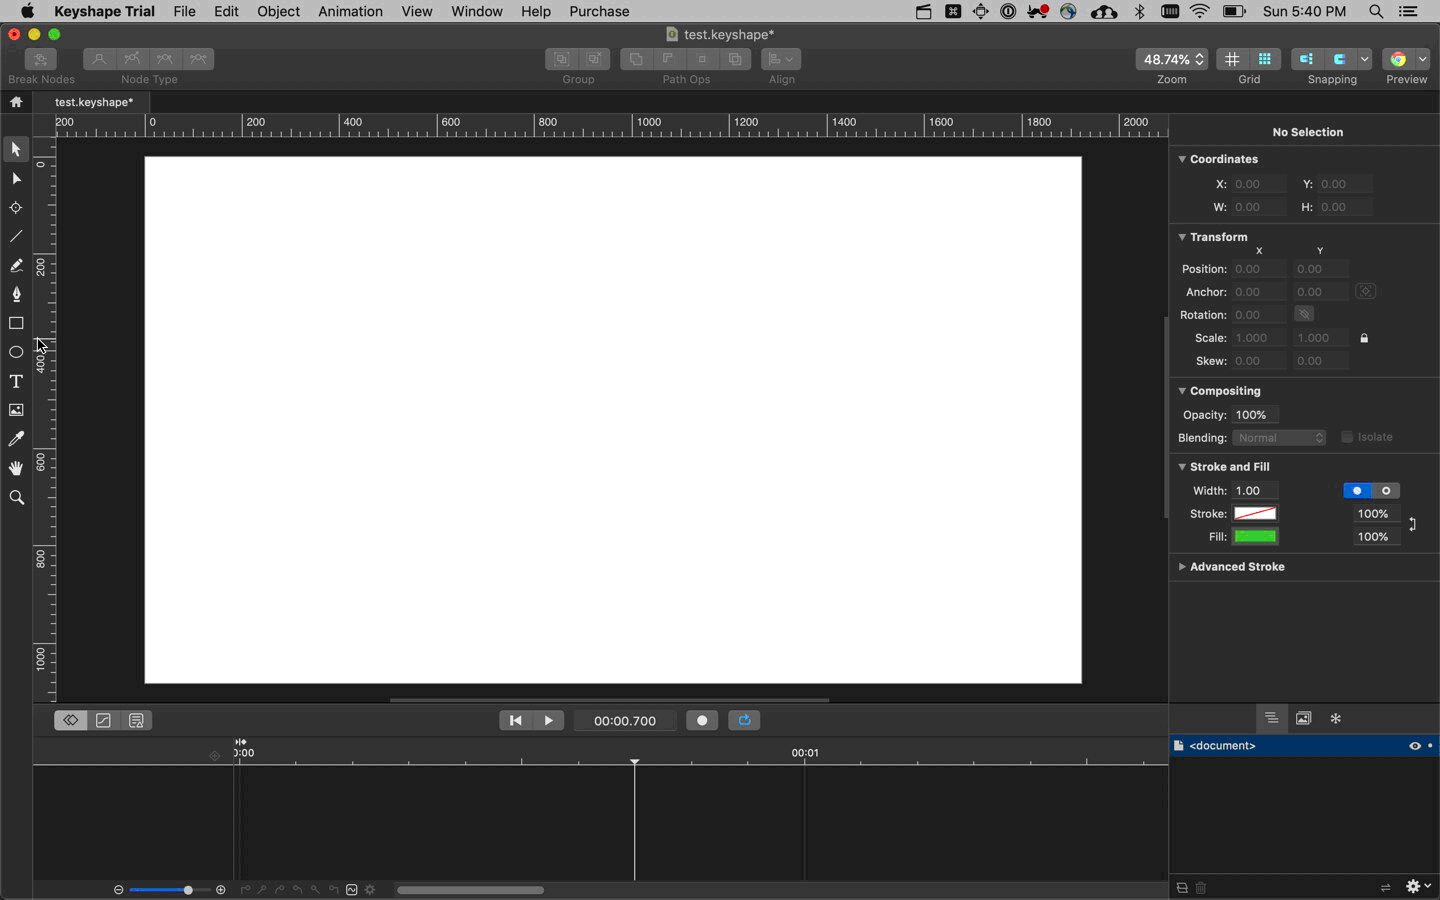Viewport: 1440px width, 900px height.
Task: Open the File menu
Action: pos(184,11)
